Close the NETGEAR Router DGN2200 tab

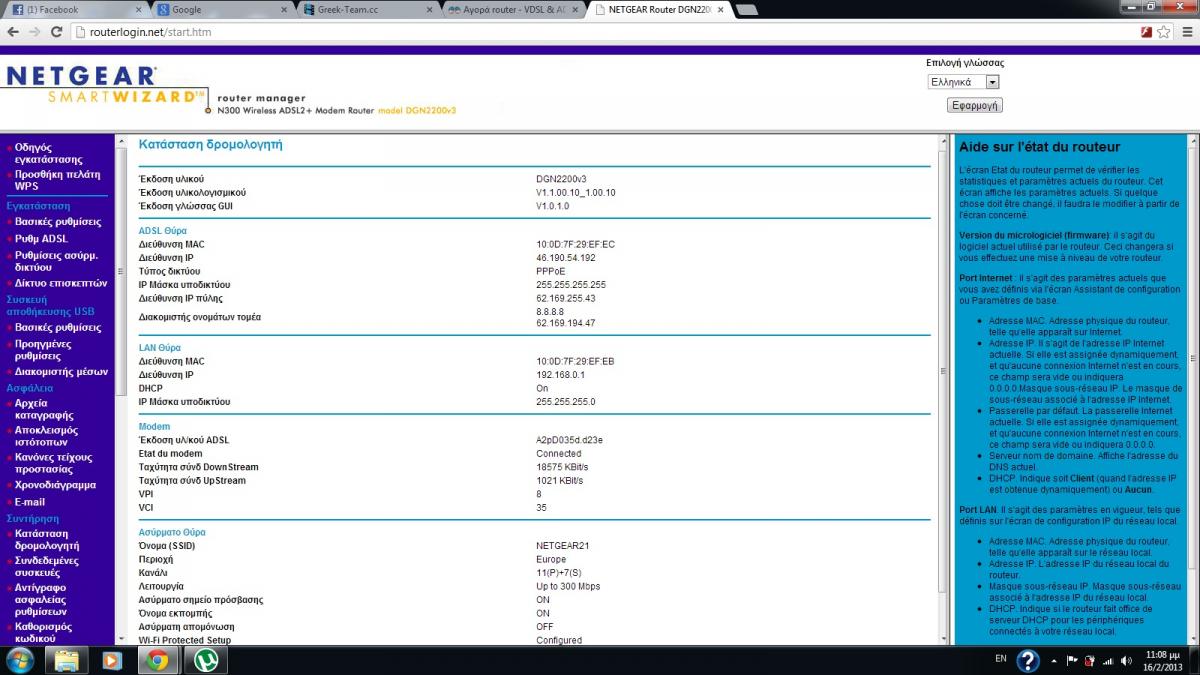click(x=718, y=9)
